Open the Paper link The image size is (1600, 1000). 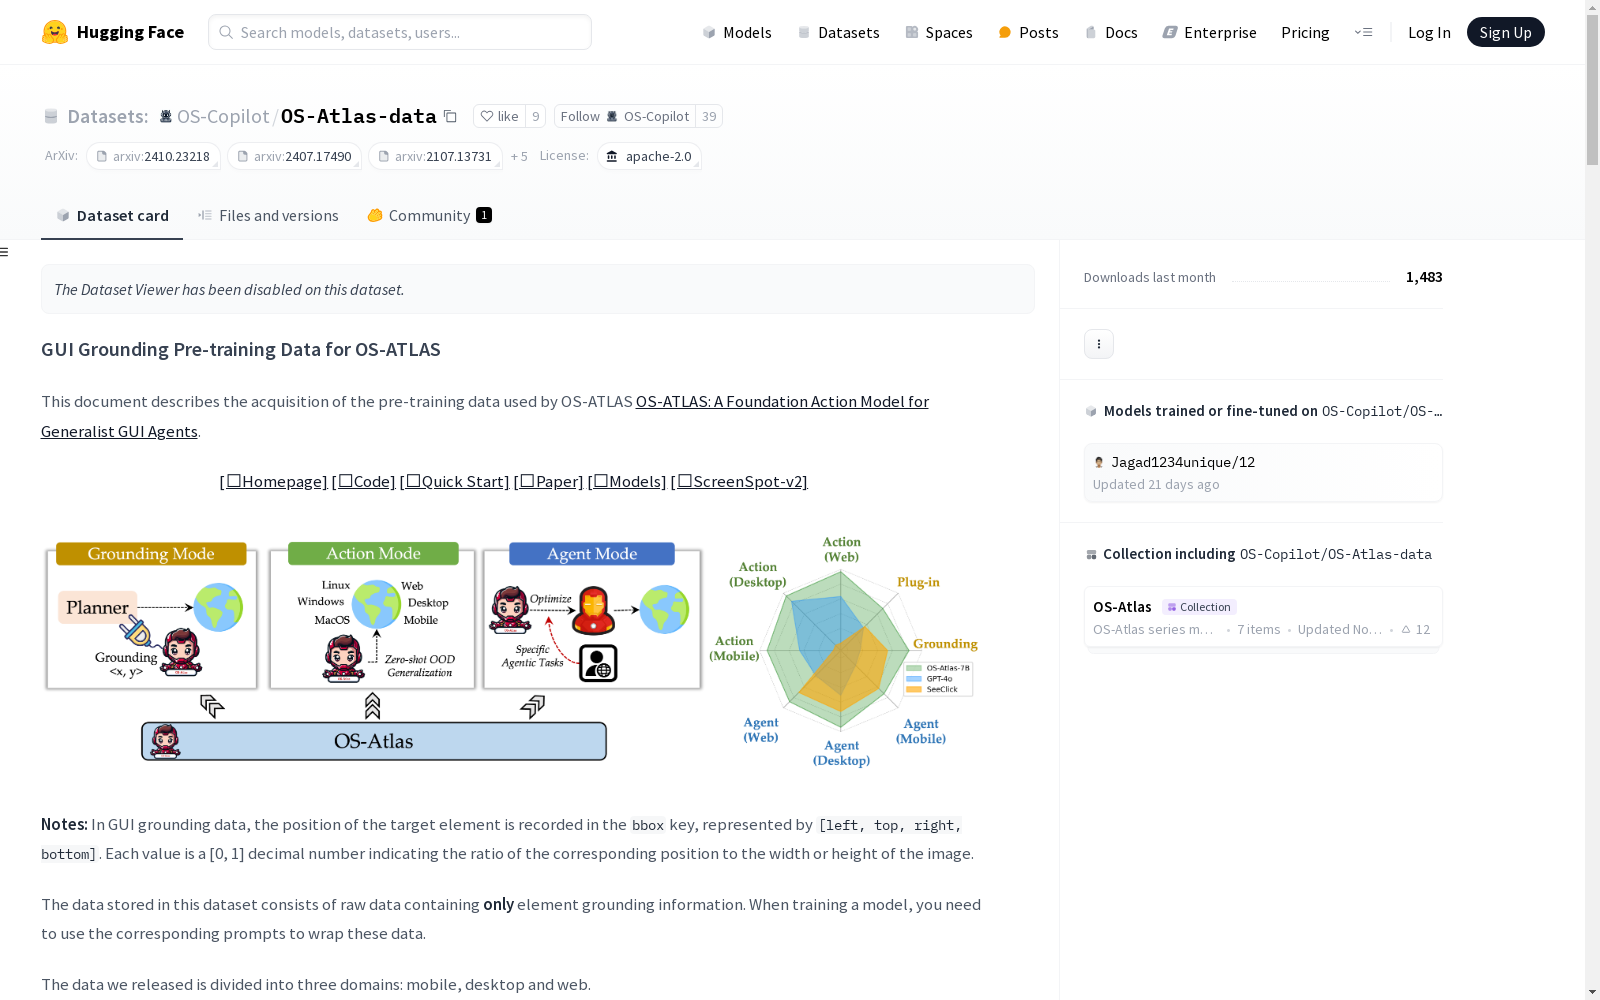coord(548,482)
